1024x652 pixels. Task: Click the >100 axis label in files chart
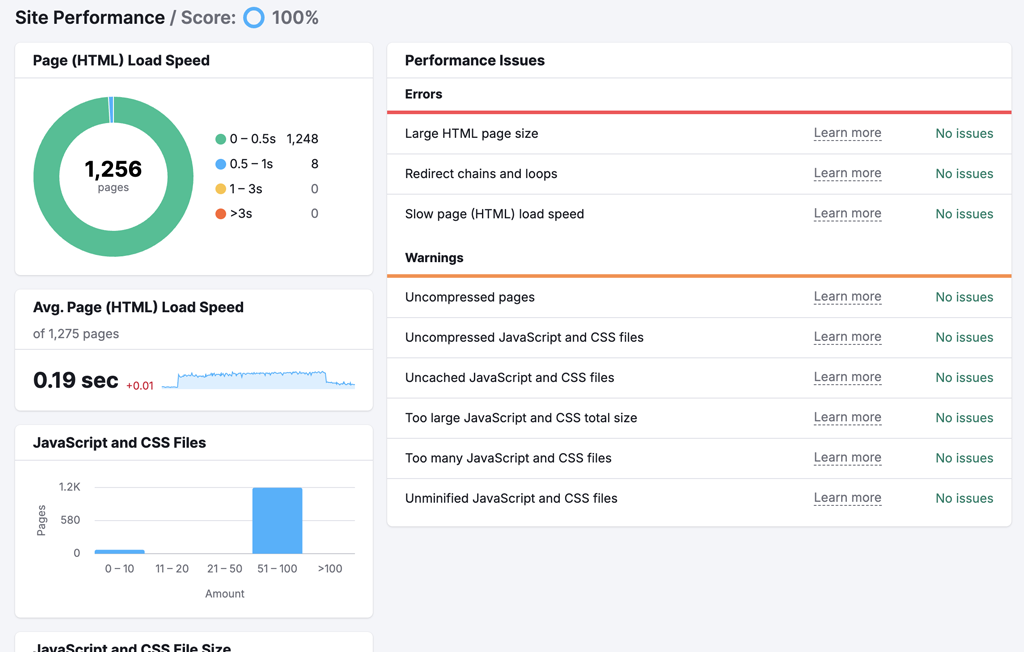point(330,569)
